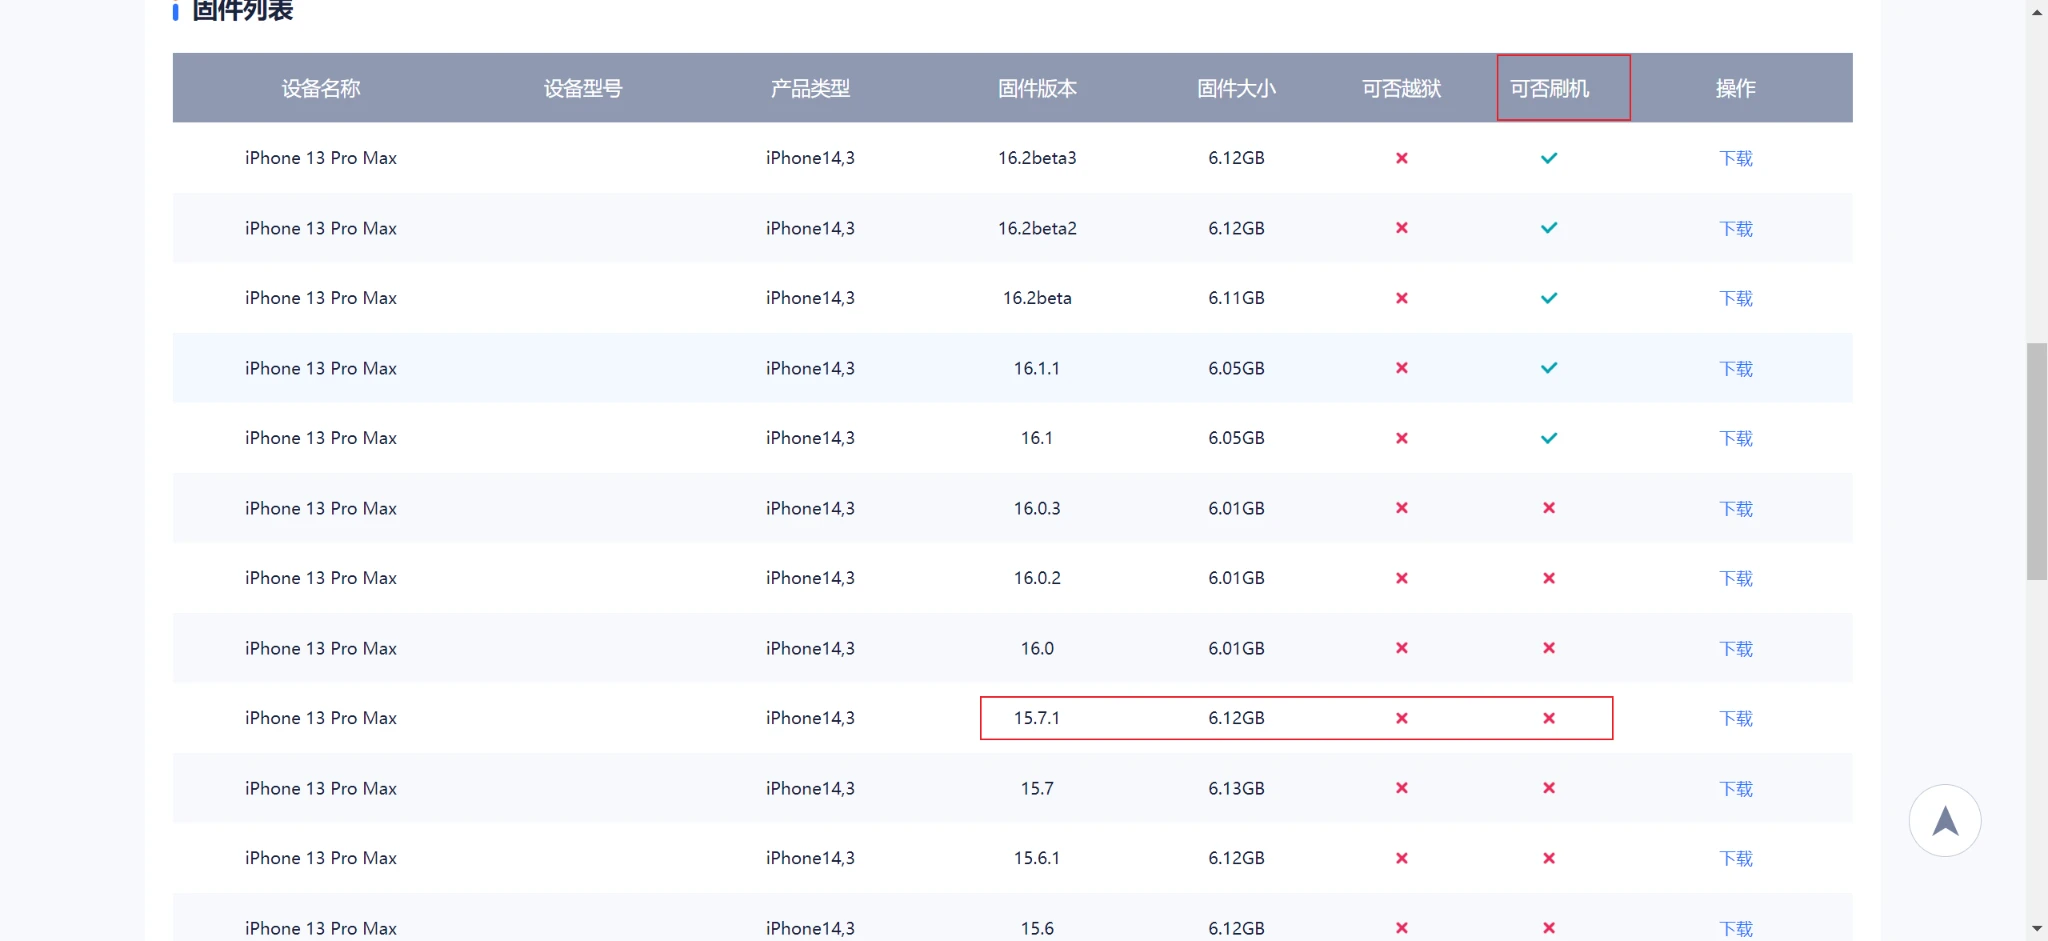Click jailbreak cross icon for 16.0.2
The image size is (2048, 941).
[1402, 578]
